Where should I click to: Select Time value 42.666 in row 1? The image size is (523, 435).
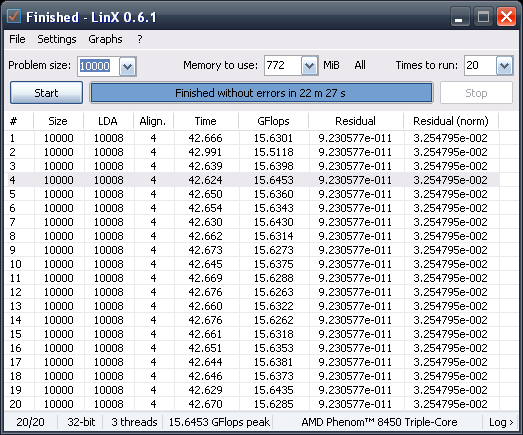click(205, 138)
